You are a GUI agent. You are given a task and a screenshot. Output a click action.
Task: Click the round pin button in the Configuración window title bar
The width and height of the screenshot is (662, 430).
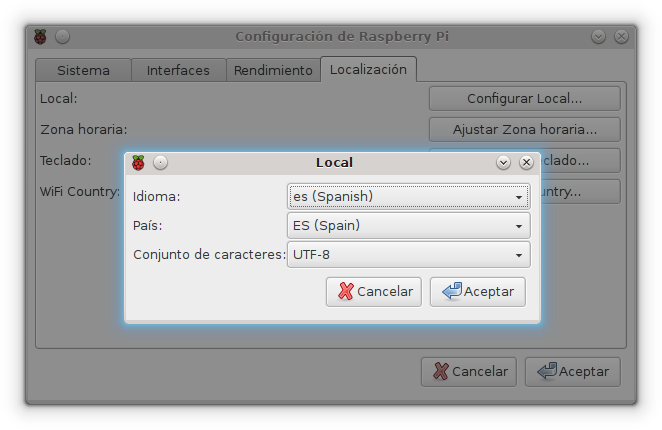click(x=62, y=37)
